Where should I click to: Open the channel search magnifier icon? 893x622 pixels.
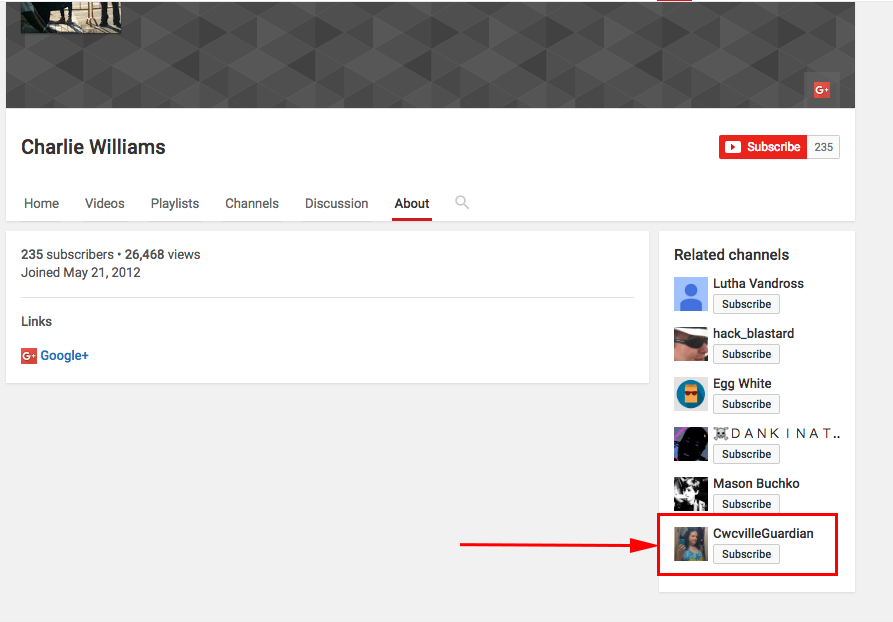coord(462,202)
